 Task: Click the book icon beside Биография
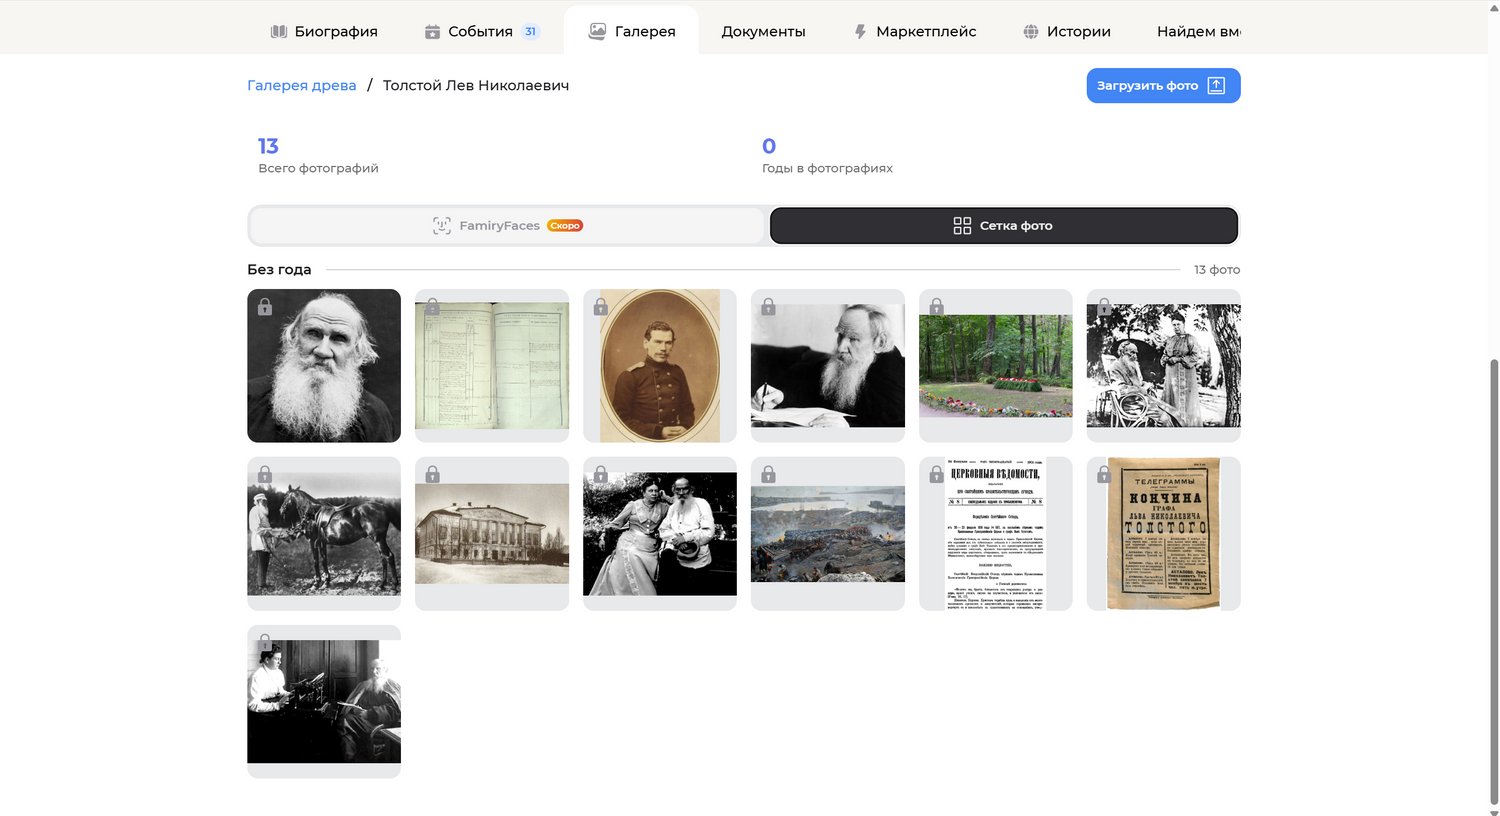279,32
